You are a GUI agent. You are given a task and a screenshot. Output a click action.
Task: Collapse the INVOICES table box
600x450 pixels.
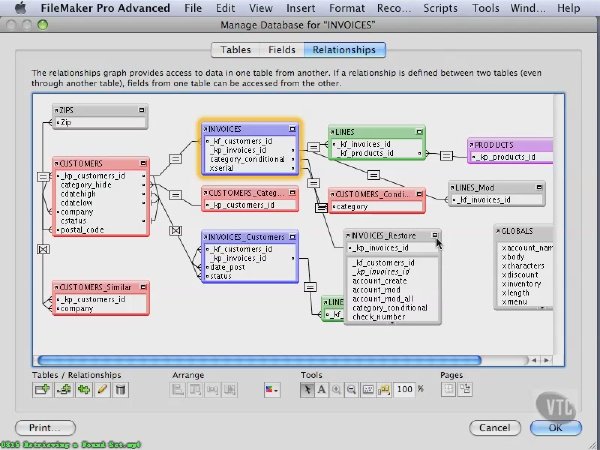(292, 129)
